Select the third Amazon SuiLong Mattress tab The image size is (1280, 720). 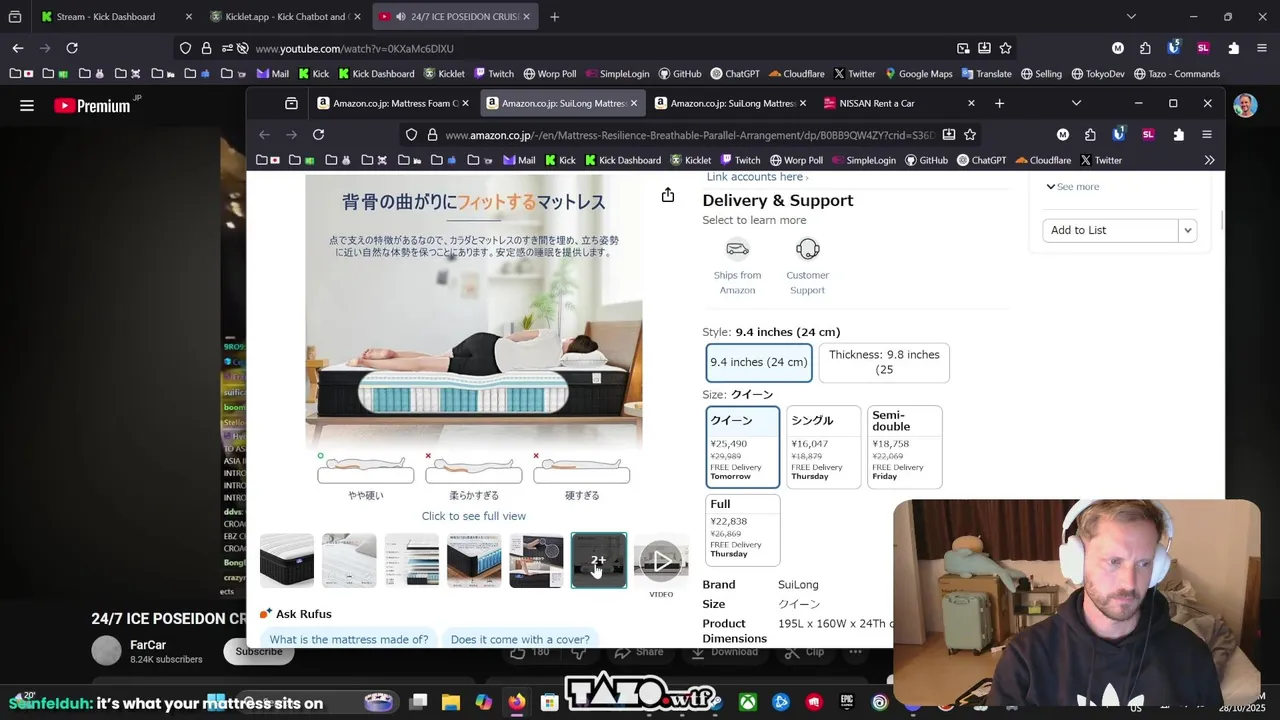730,103
